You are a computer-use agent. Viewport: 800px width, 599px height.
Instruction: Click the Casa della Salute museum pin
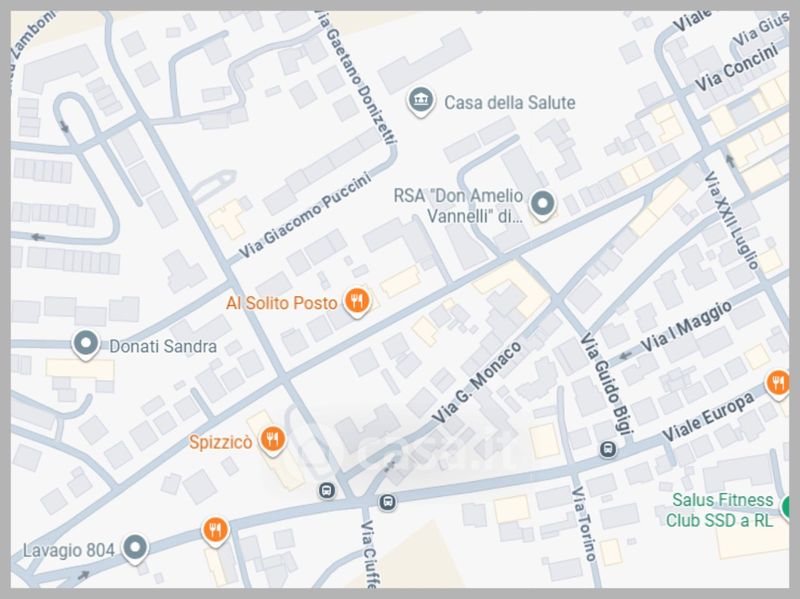pos(420,101)
